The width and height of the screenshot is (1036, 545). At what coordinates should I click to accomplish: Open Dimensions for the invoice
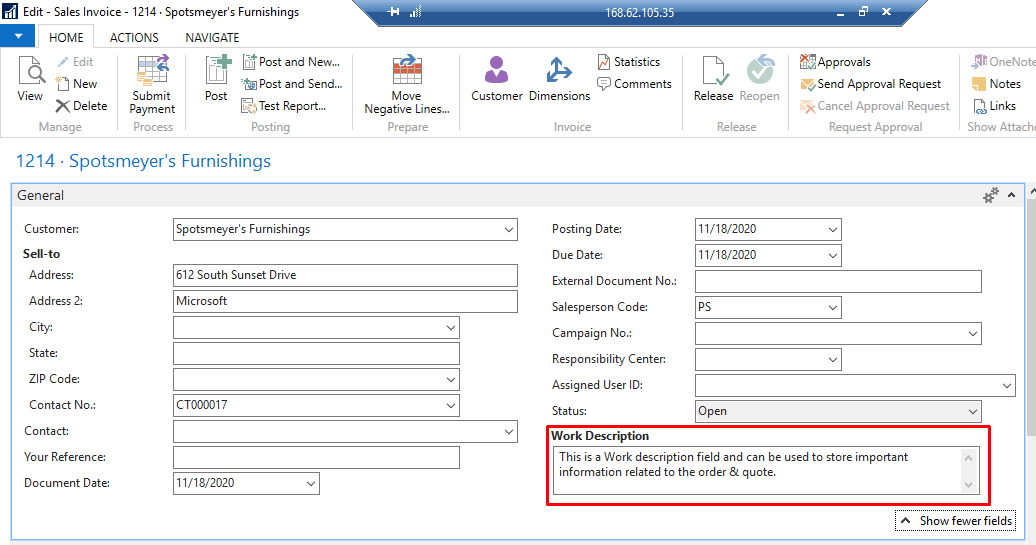[x=560, y=79]
